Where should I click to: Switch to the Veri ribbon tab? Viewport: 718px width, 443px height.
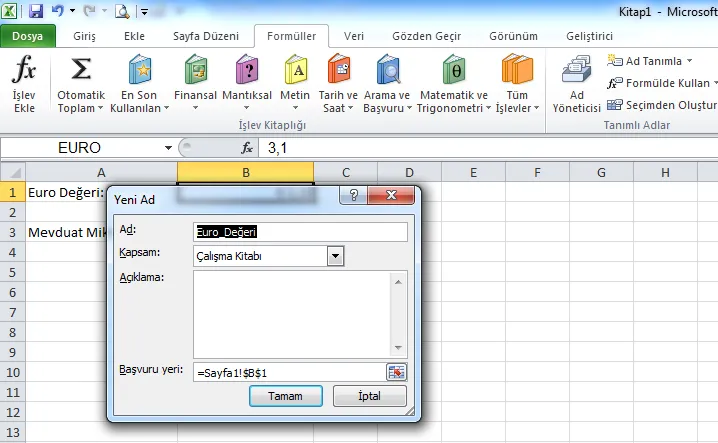click(x=354, y=35)
